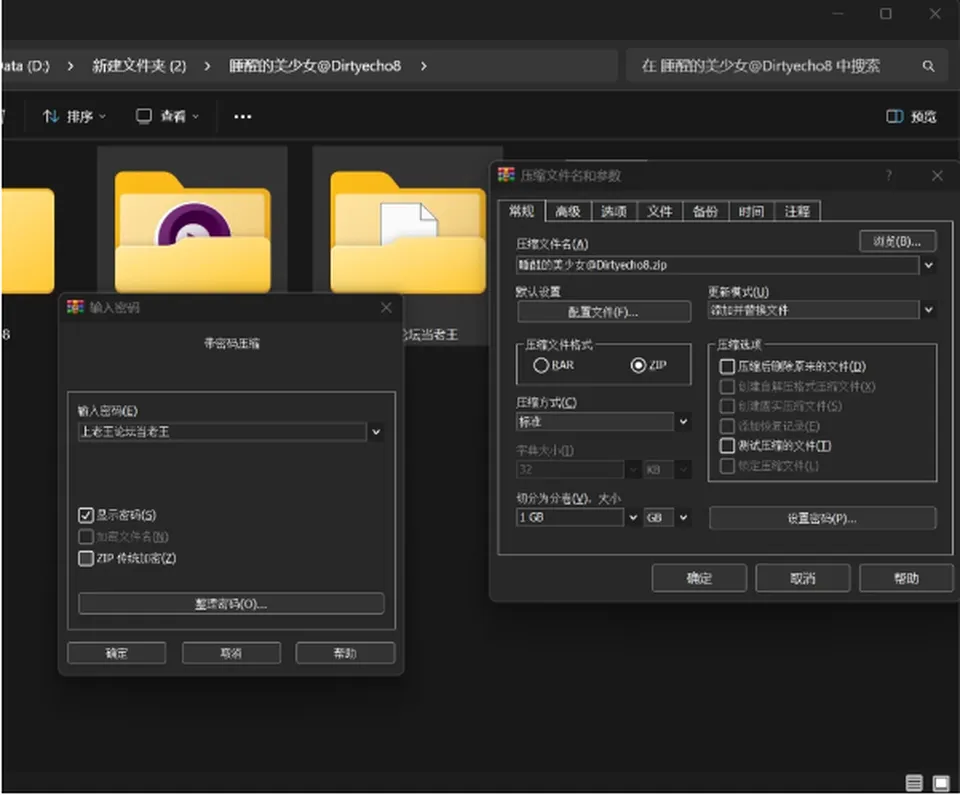The height and width of the screenshot is (795, 960).
Task: Click the 浏览(B)... button
Action: tap(898, 241)
